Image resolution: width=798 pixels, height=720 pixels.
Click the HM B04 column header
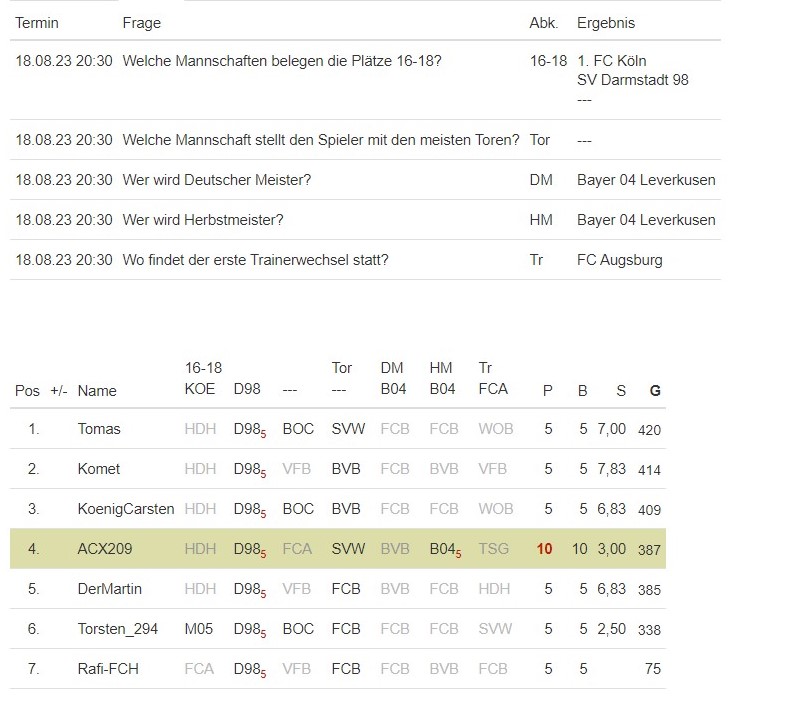click(x=442, y=379)
